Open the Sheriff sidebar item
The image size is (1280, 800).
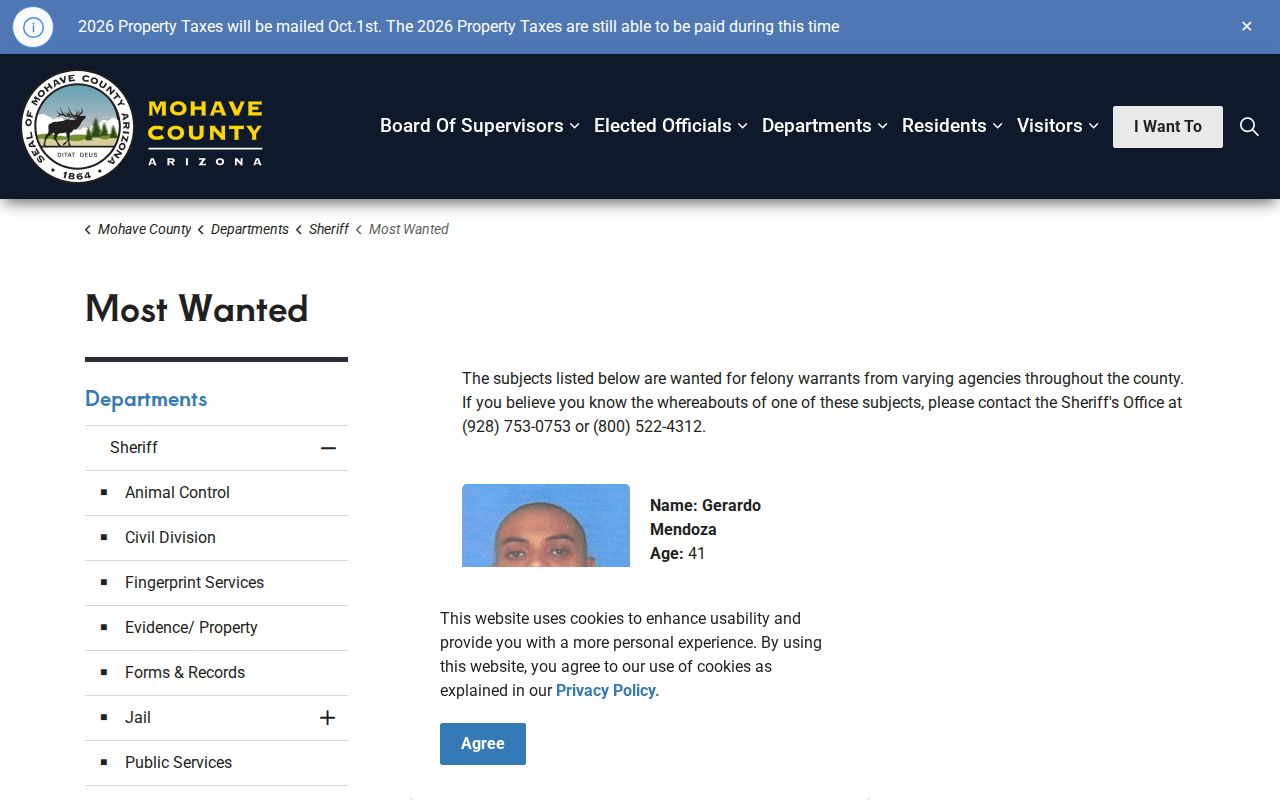[x=134, y=447]
